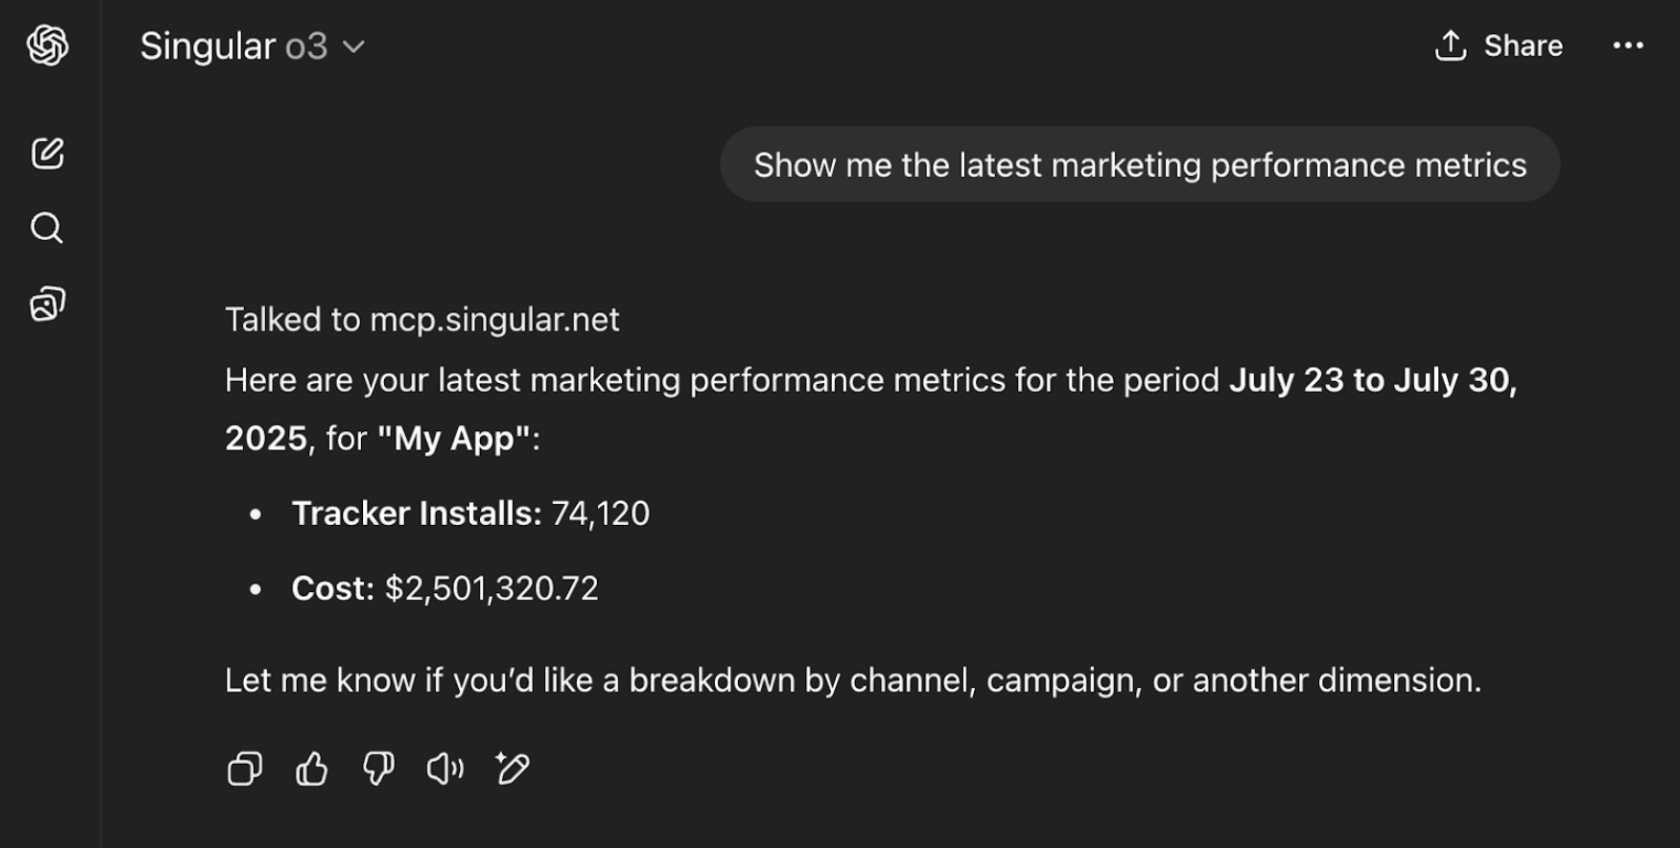Click the ChatGPT logo icon
Viewport: 1680px width, 848px height.
coord(46,45)
